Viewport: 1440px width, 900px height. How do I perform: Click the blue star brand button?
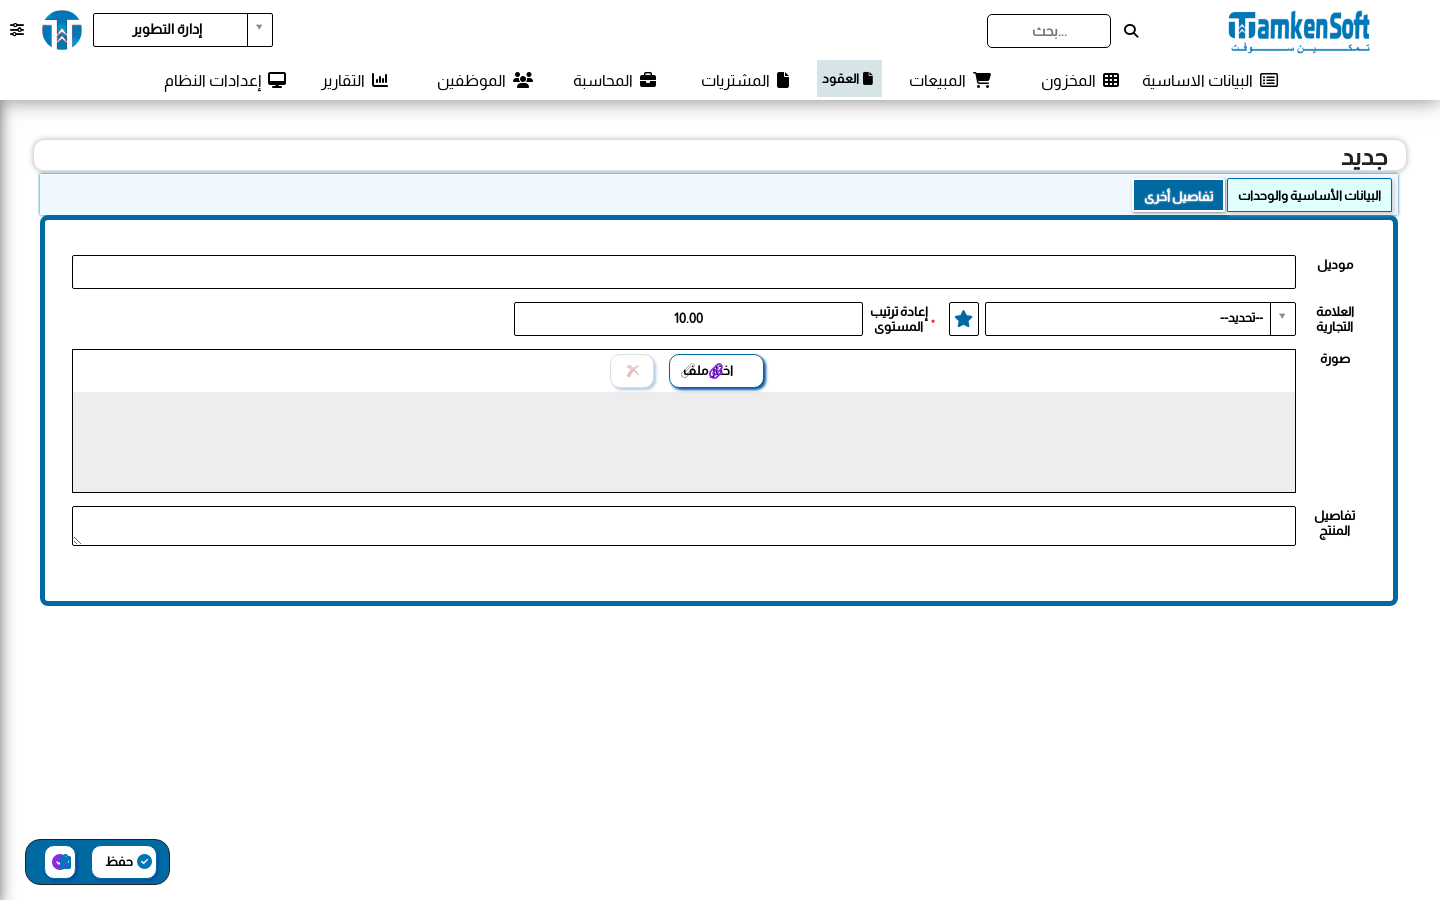tap(963, 319)
